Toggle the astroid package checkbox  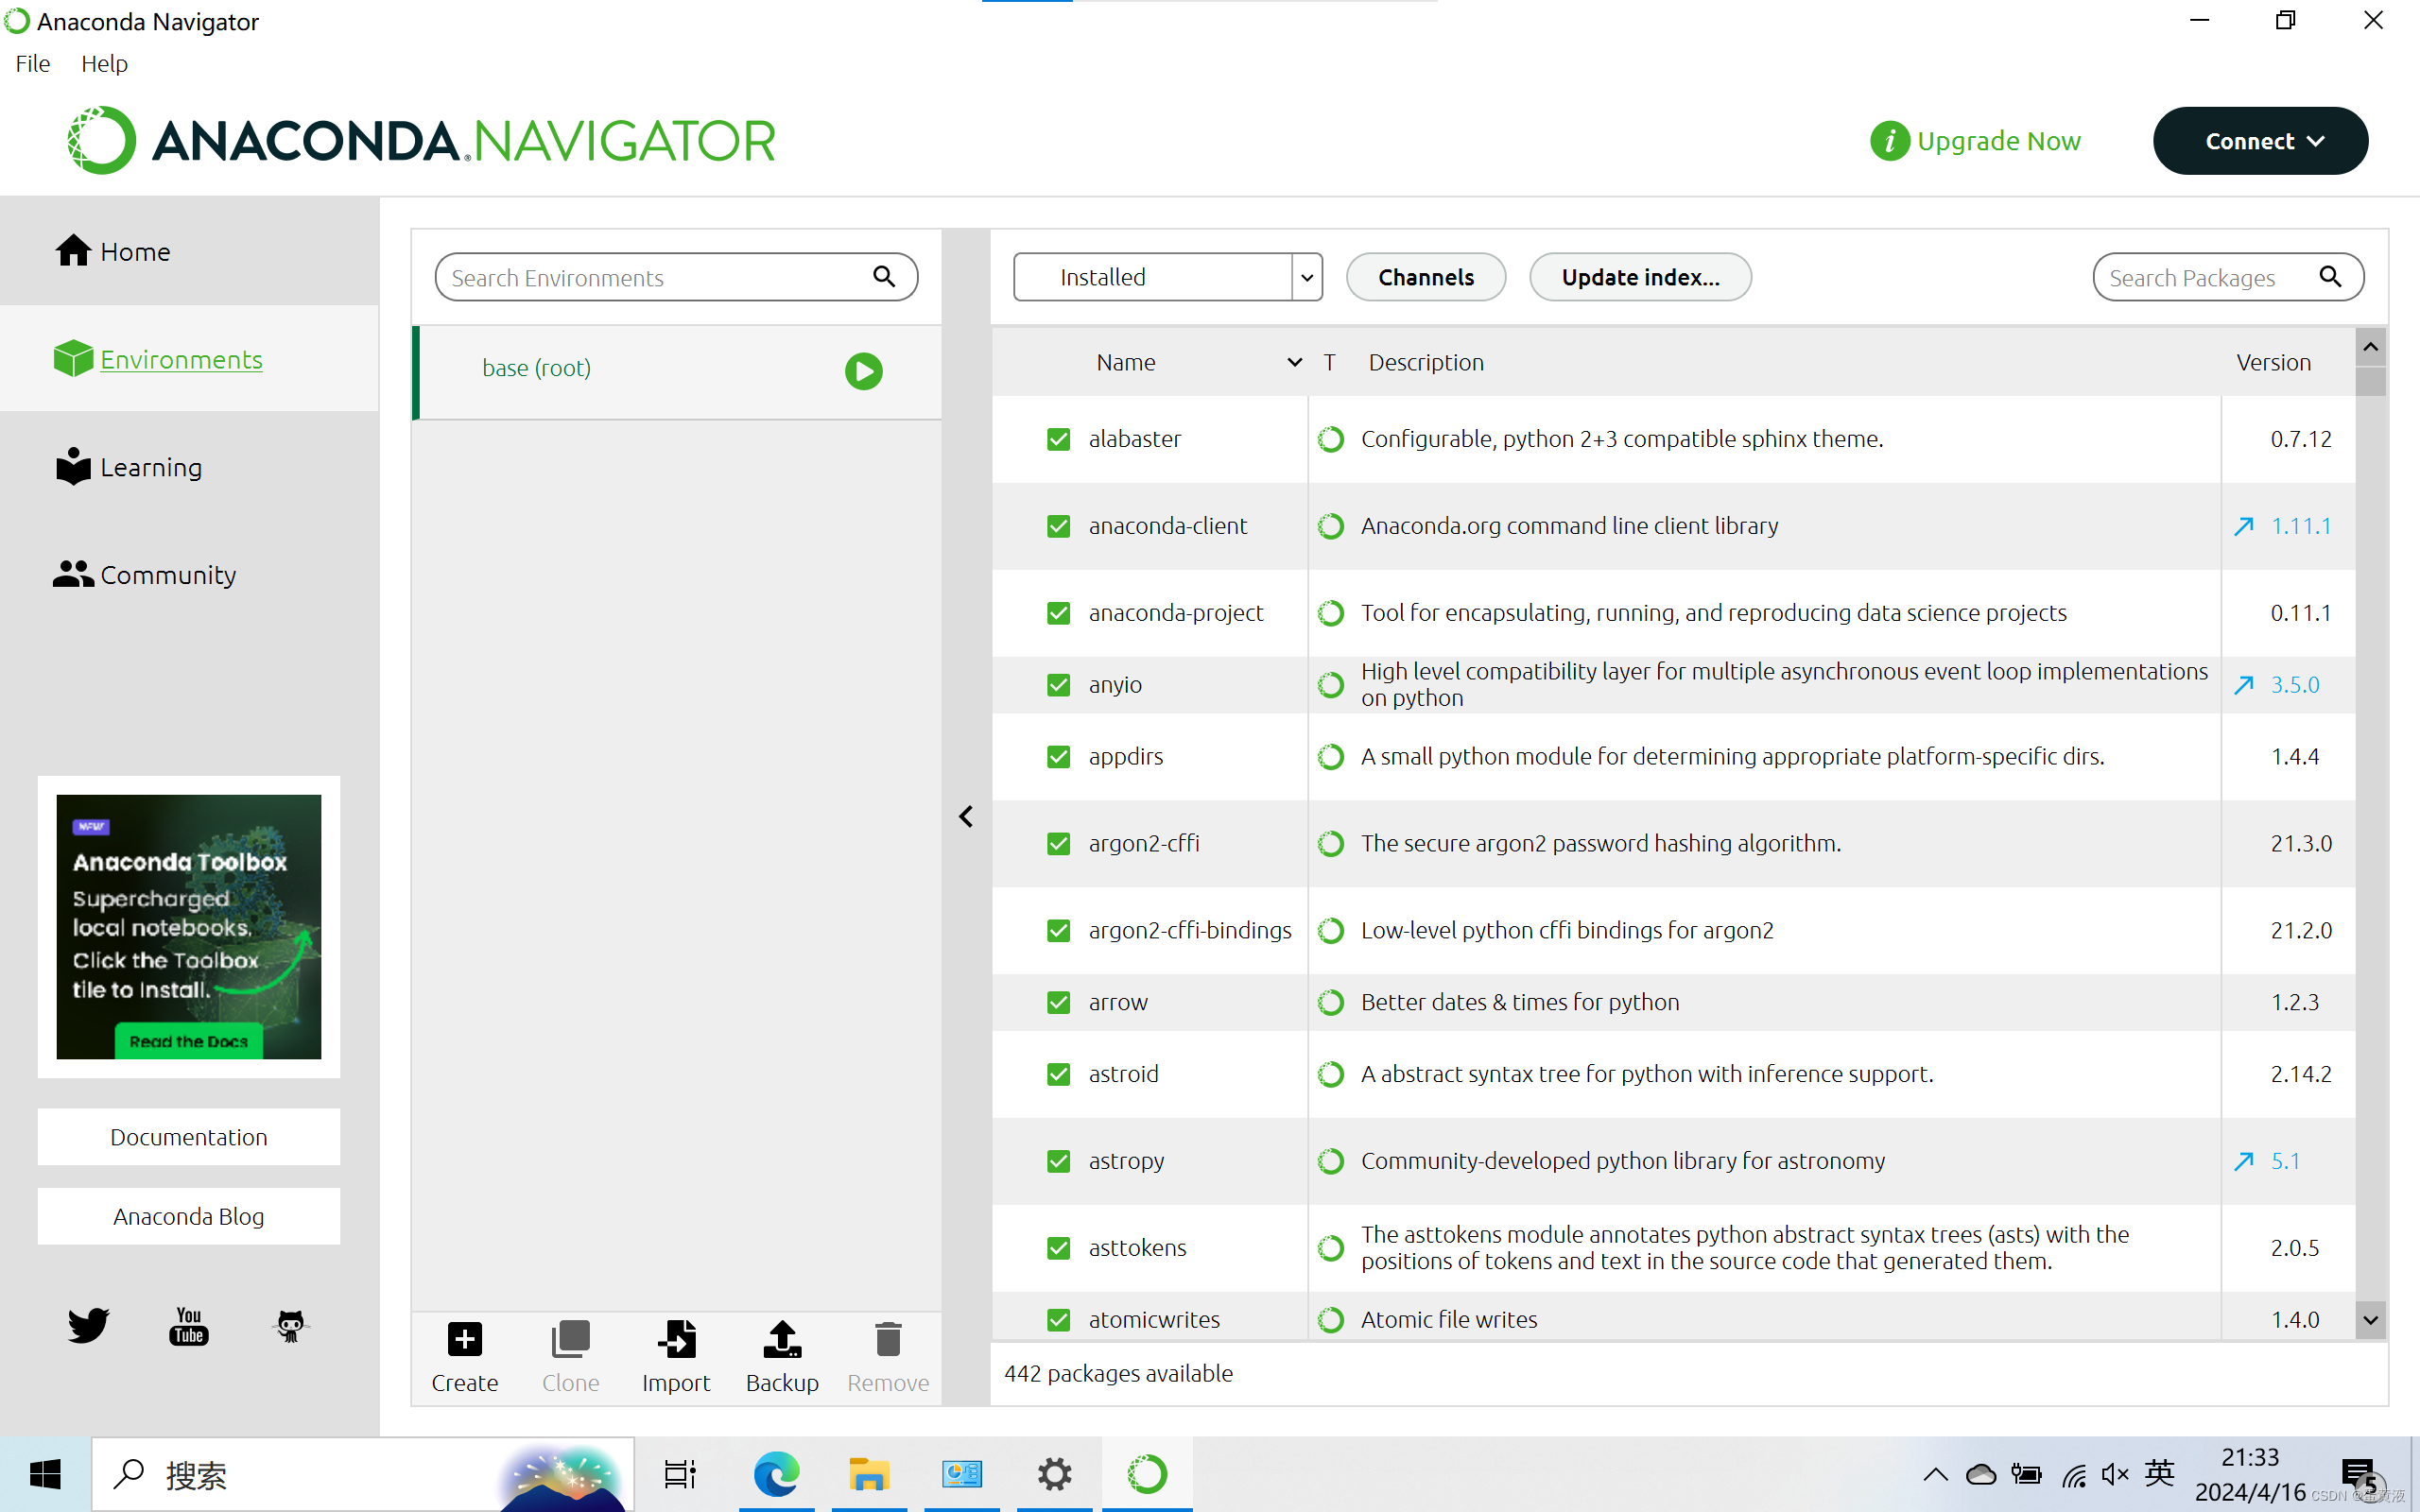tap(1058, 1074)
